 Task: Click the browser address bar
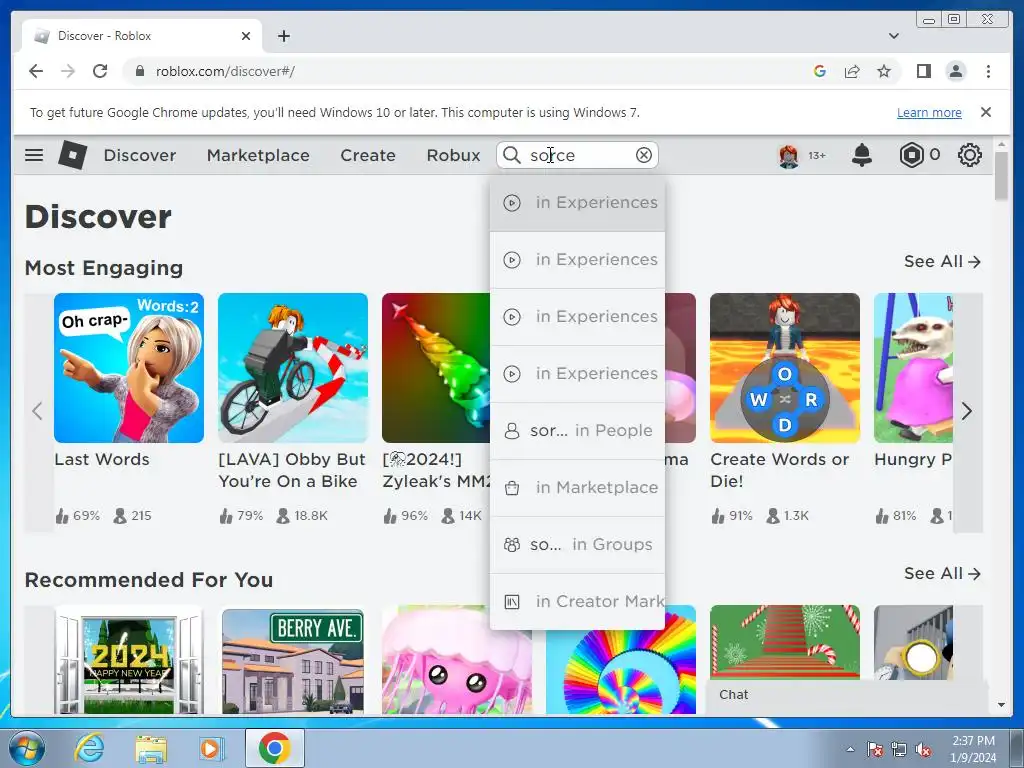(x=470, y=71)
